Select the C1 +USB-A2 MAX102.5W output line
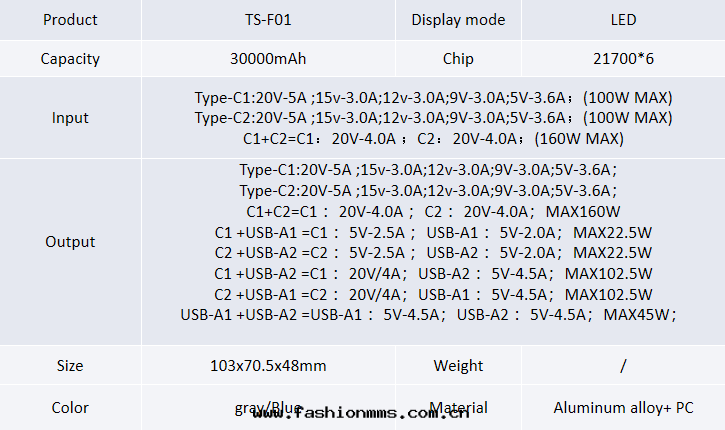The height and width of the screenshot is (430, 725). (x=433, y=273)
